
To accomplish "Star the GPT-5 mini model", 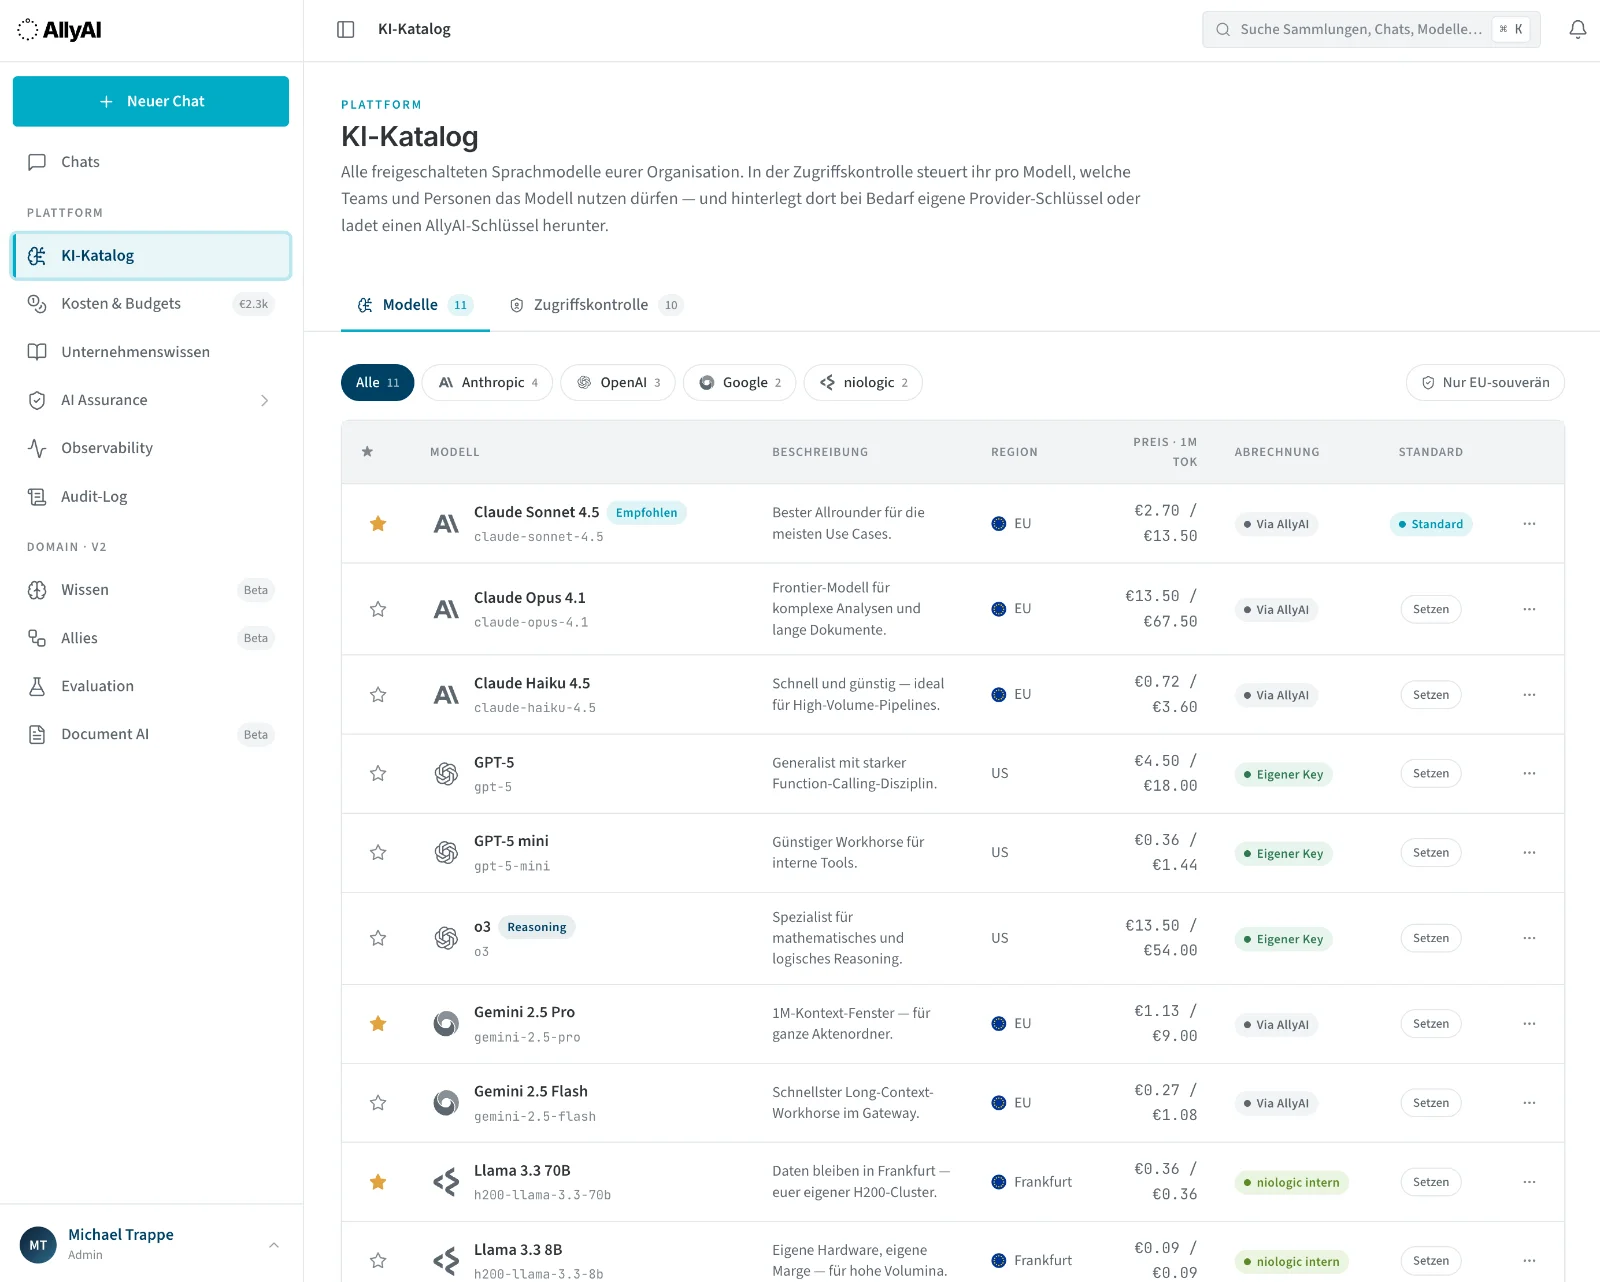I will tap(378, 853).
